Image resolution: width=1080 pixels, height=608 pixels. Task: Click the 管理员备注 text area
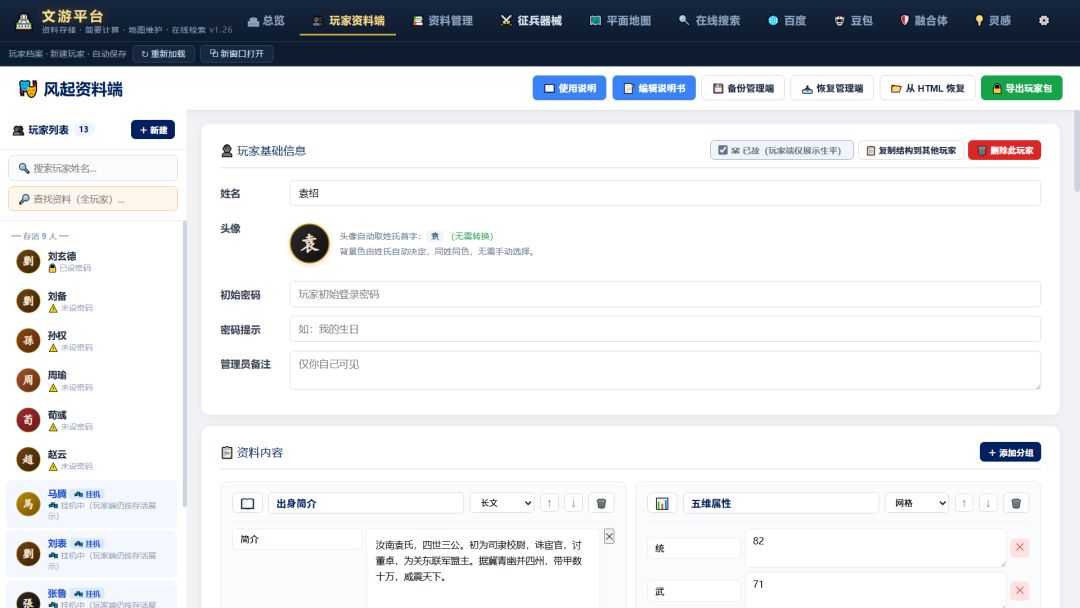(665, 370)
